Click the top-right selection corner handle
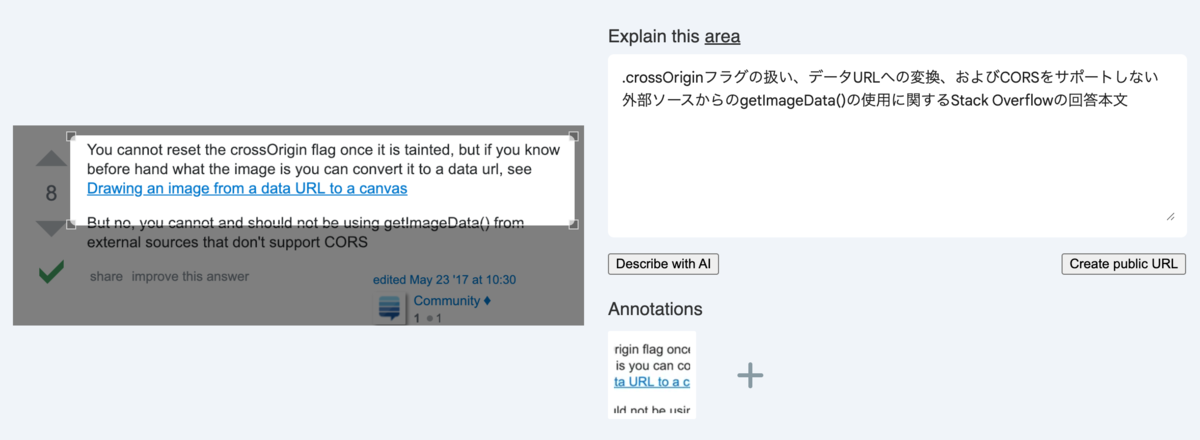 point(574,136)
